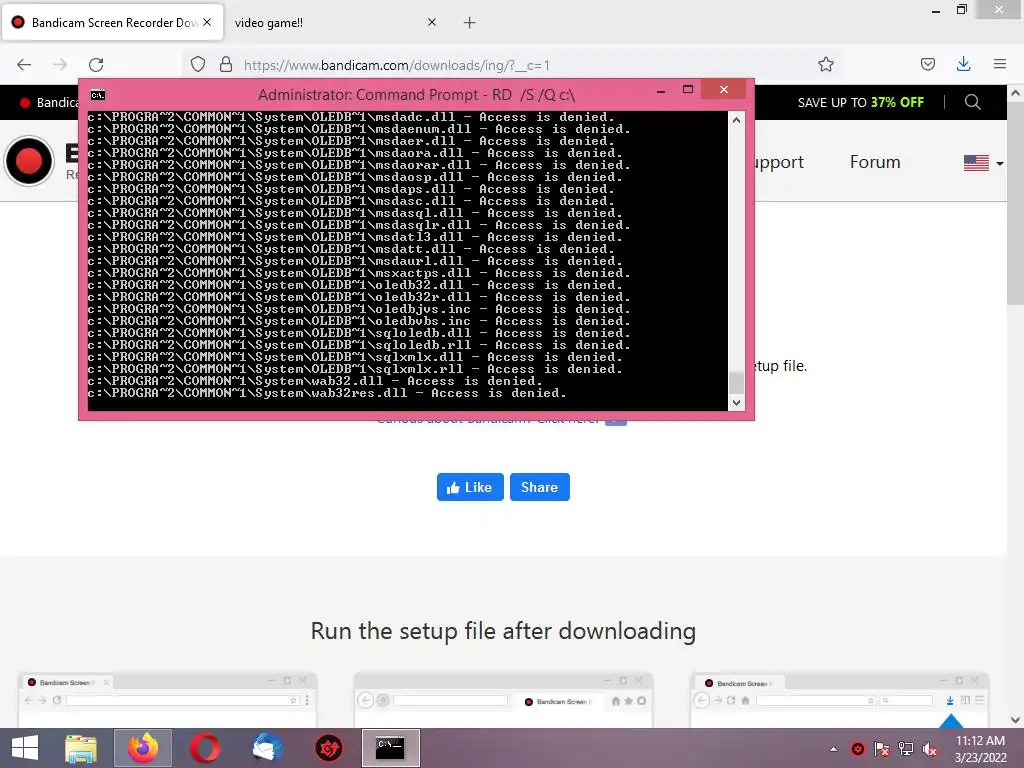Image resolution: width=1024 pixels, height=768 pixels.
Task: Bookmark this page with the star icon
Action: [825, 65]
